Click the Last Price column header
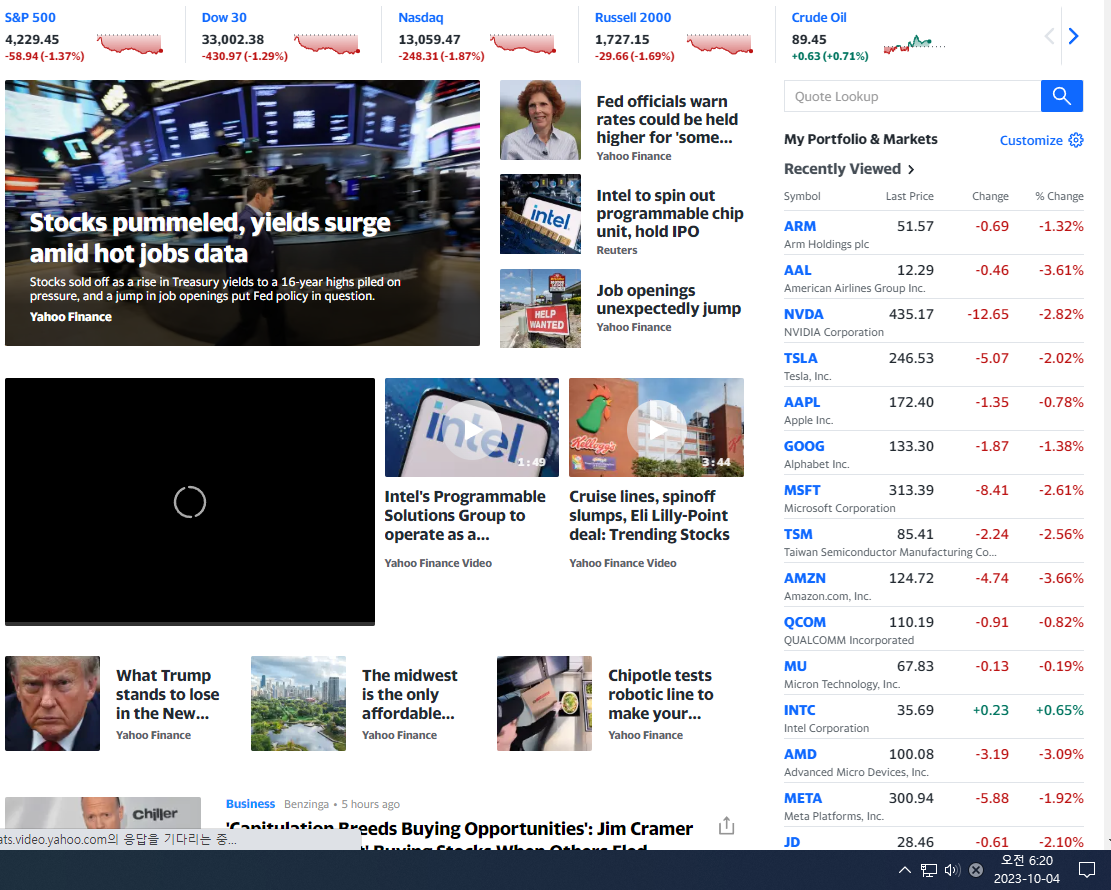Image resolution: width=1111 pixels, height=890 pixels. coord(909,196)
